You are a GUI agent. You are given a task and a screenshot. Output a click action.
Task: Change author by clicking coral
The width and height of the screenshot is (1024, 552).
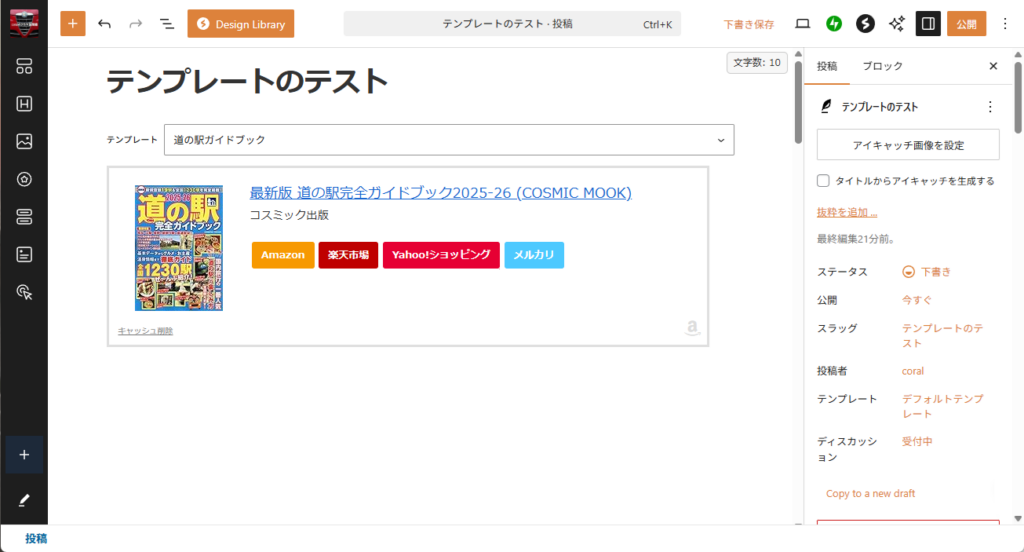912,371
